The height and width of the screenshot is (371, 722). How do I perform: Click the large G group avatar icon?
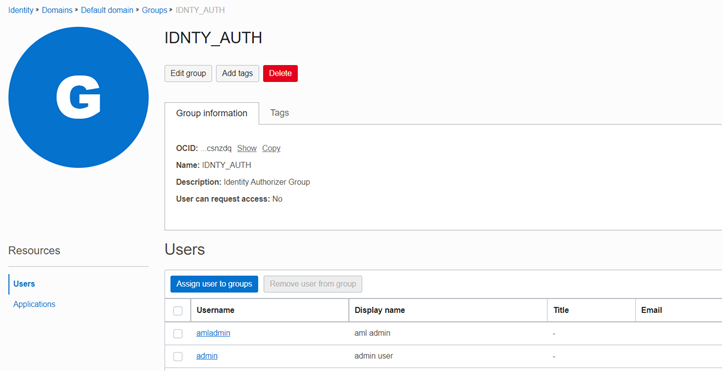click(x=78, y=97)
